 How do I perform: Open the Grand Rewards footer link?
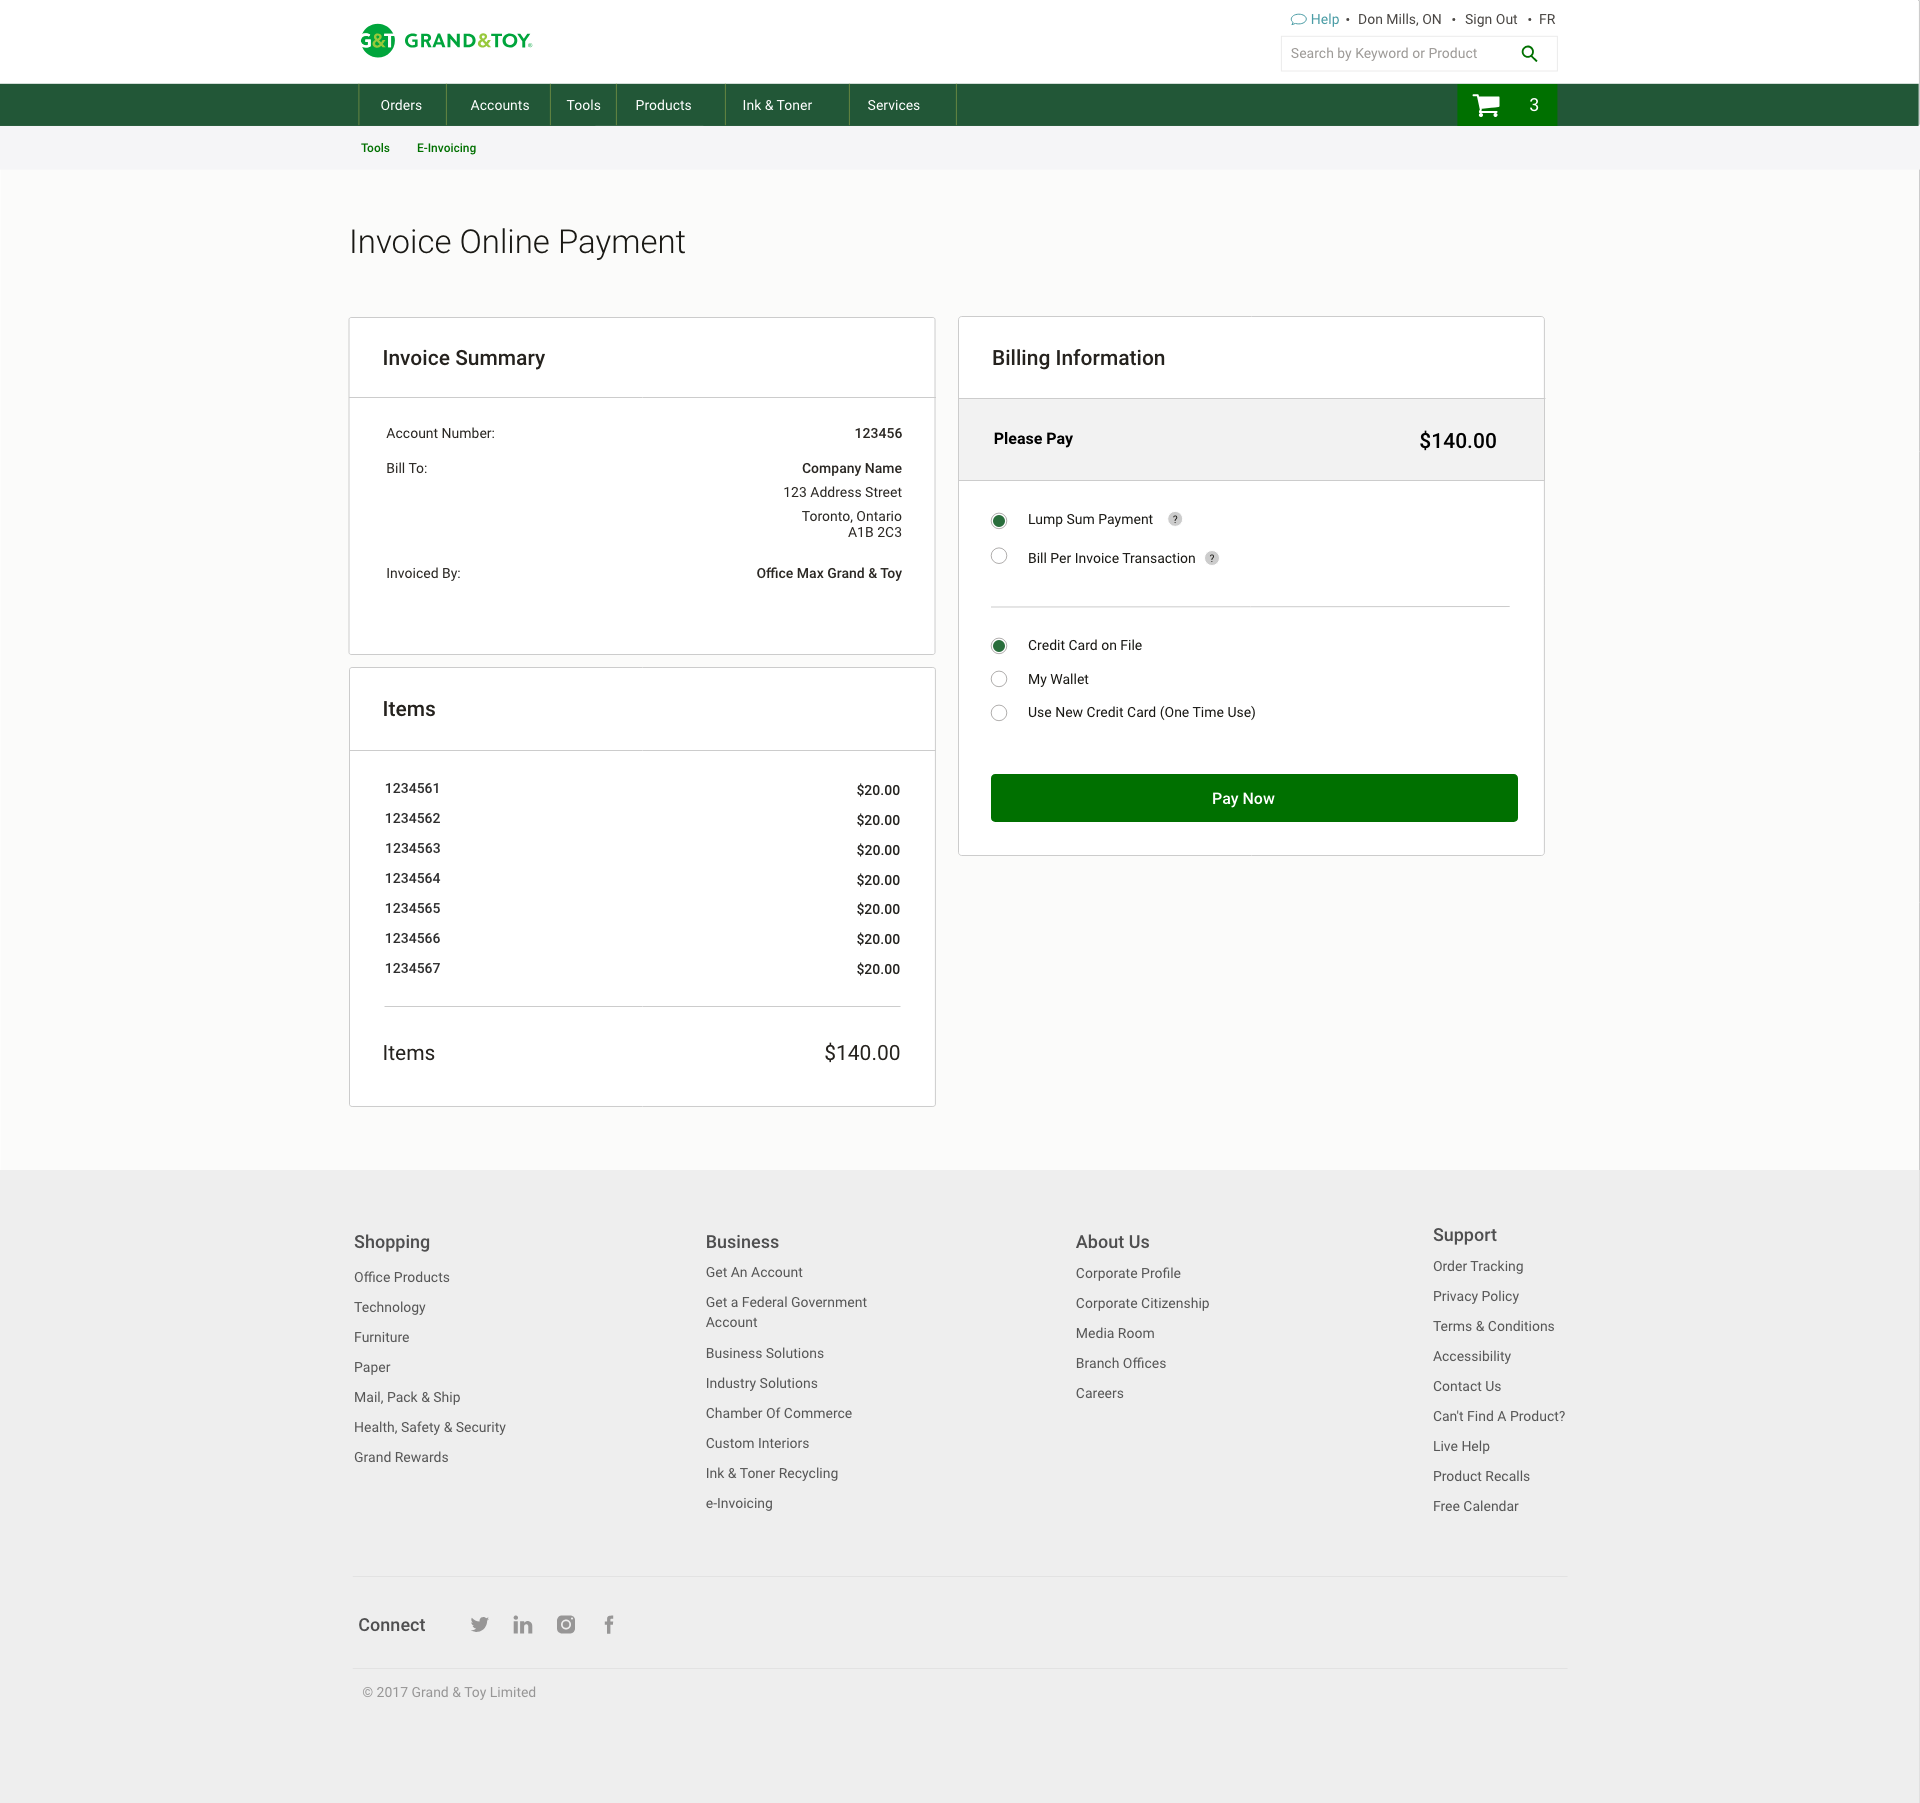click(x=401, y=1457)
